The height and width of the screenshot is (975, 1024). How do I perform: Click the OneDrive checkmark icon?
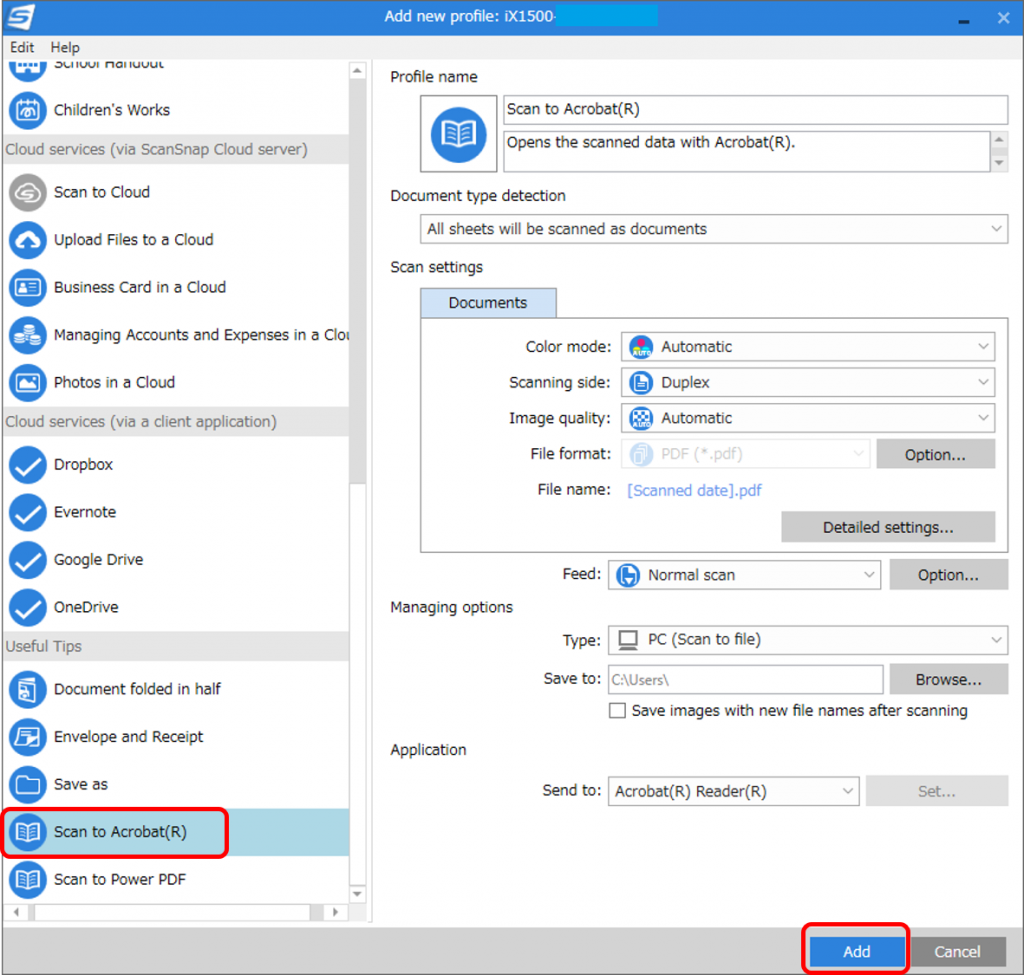pos(27,607)
